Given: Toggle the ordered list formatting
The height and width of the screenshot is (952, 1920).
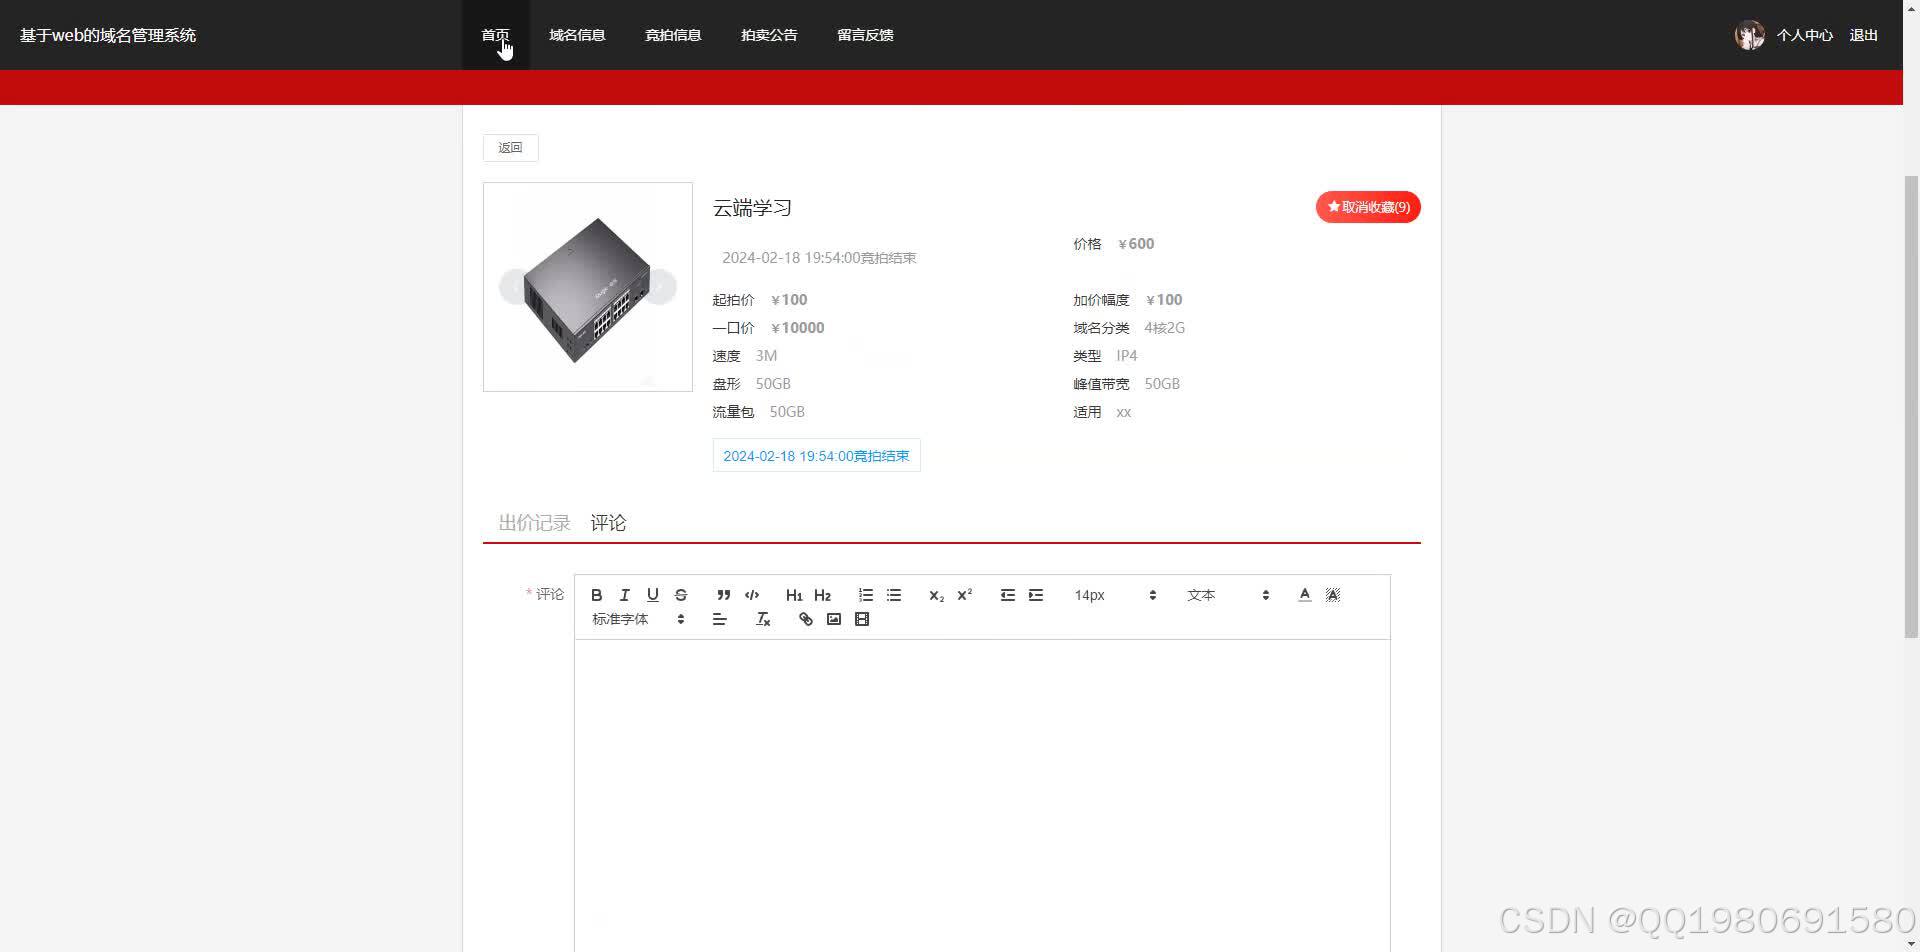Looking at the screenshot, I should [x=865, y=594].
